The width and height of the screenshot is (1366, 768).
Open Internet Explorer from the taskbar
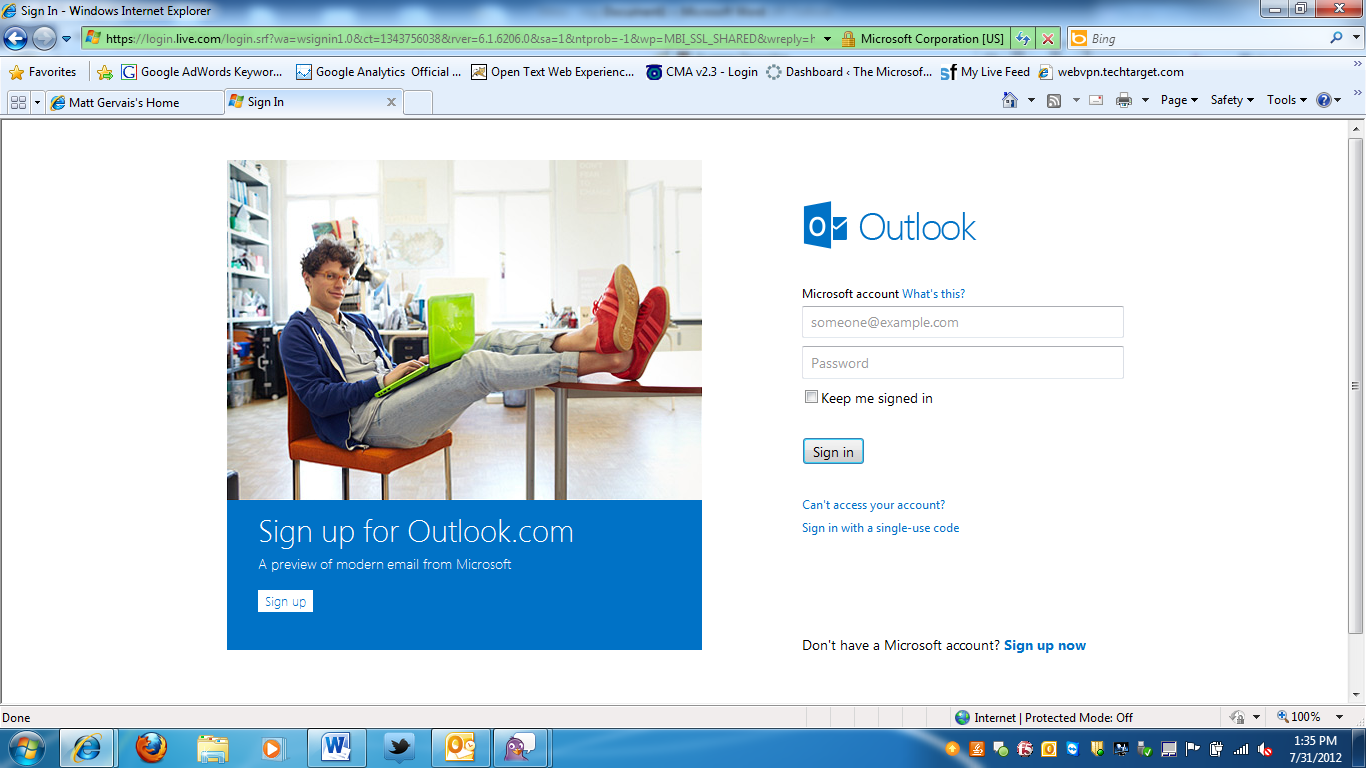pos(88,748)
